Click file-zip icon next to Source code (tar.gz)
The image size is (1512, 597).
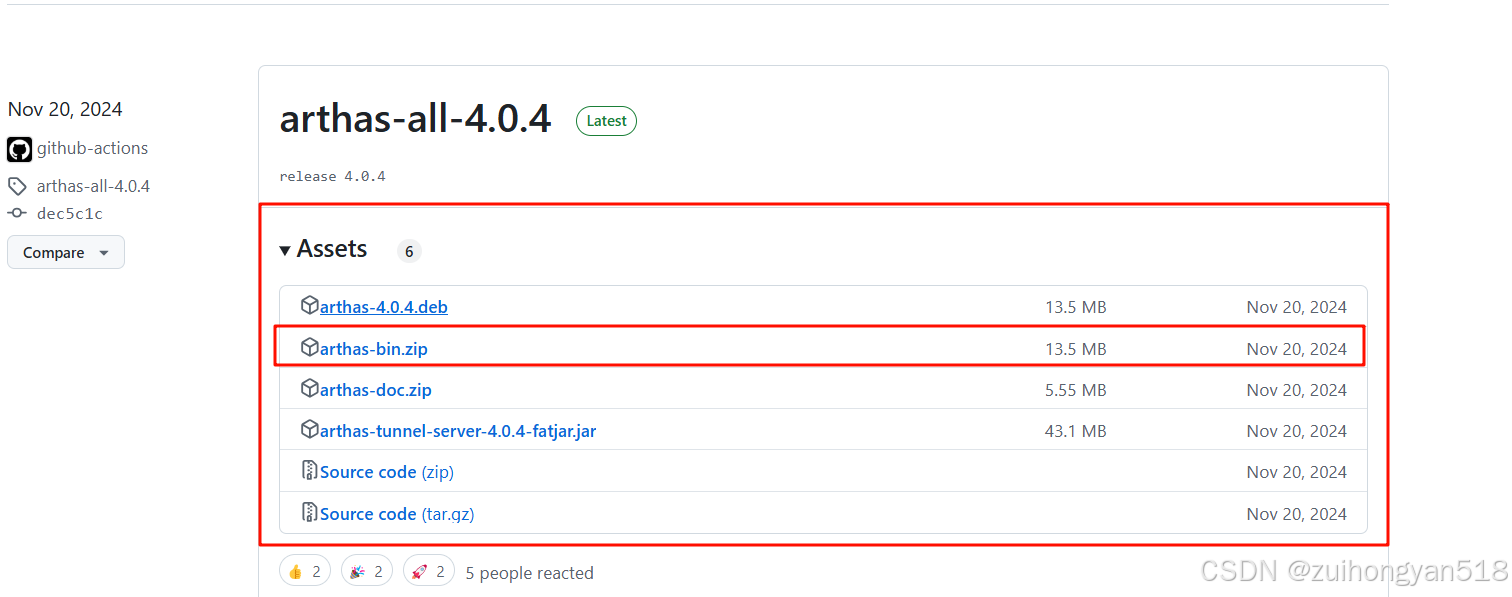pos(309,513)
